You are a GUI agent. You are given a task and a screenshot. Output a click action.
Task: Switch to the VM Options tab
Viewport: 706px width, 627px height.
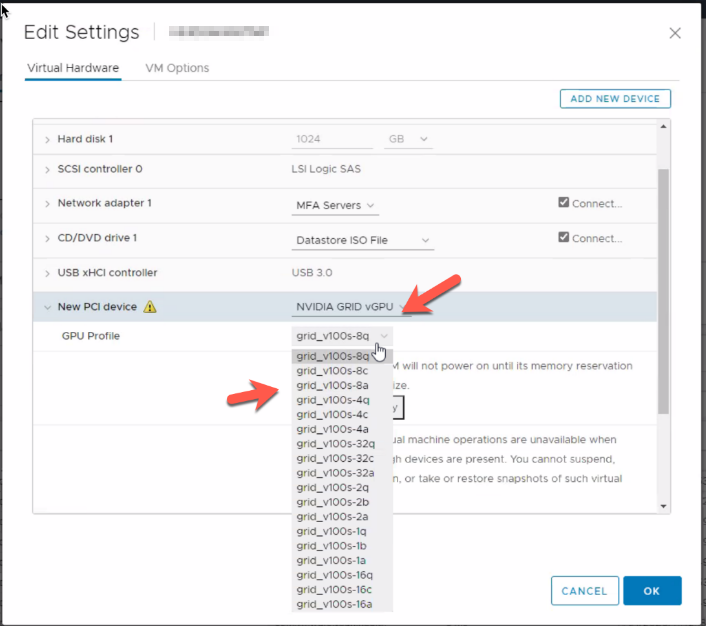pyautogui.click(x=177, y=68)
